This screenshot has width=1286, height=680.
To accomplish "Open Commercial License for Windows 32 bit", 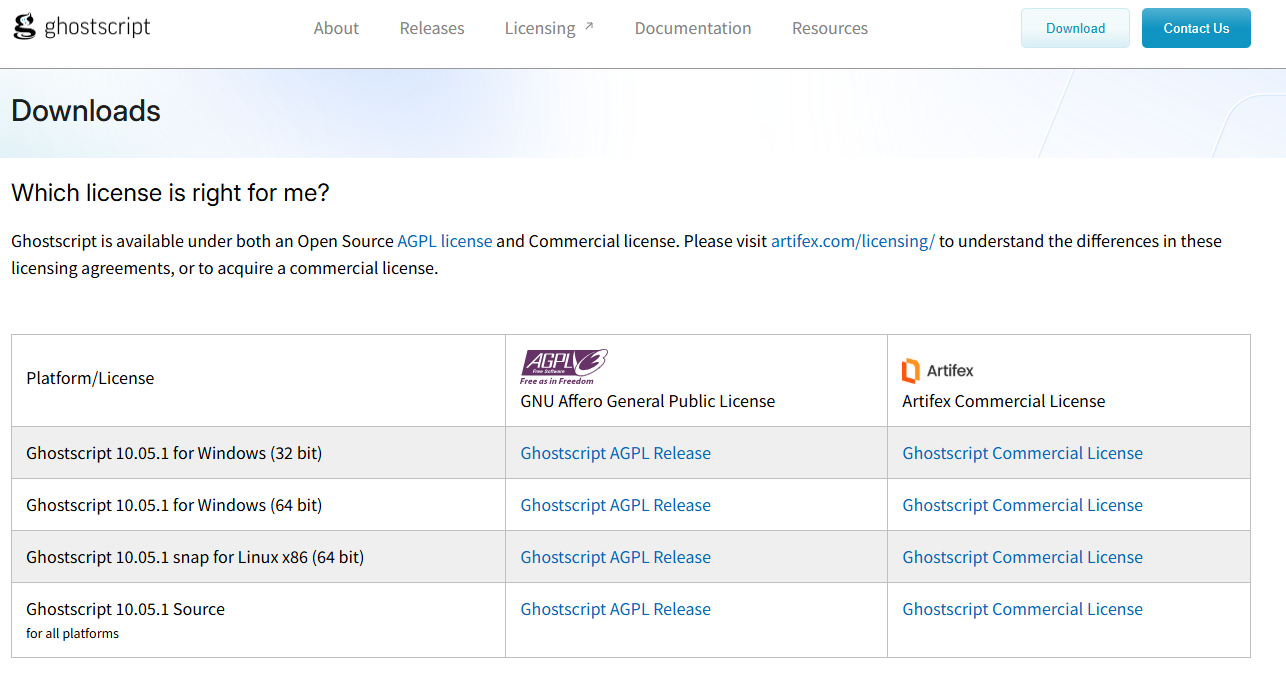I will click(x=1023, y=453).
